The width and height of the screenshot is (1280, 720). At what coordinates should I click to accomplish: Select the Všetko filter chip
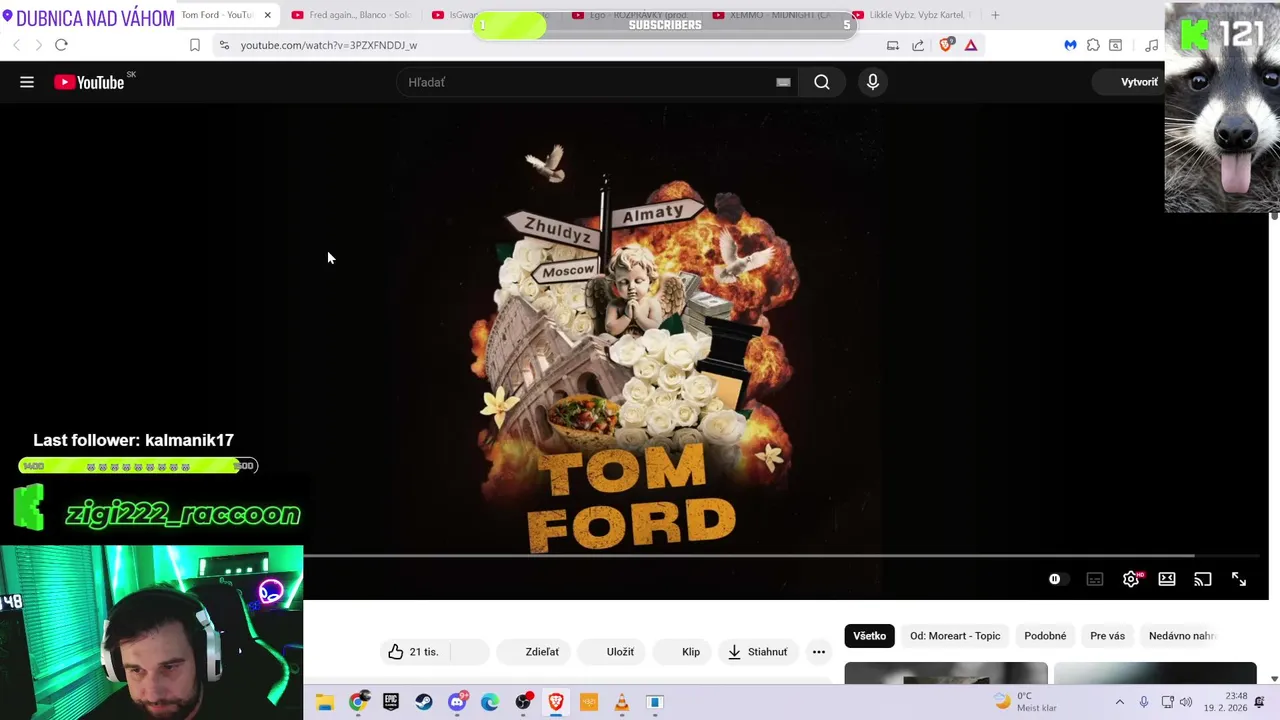tap(869, 636)
